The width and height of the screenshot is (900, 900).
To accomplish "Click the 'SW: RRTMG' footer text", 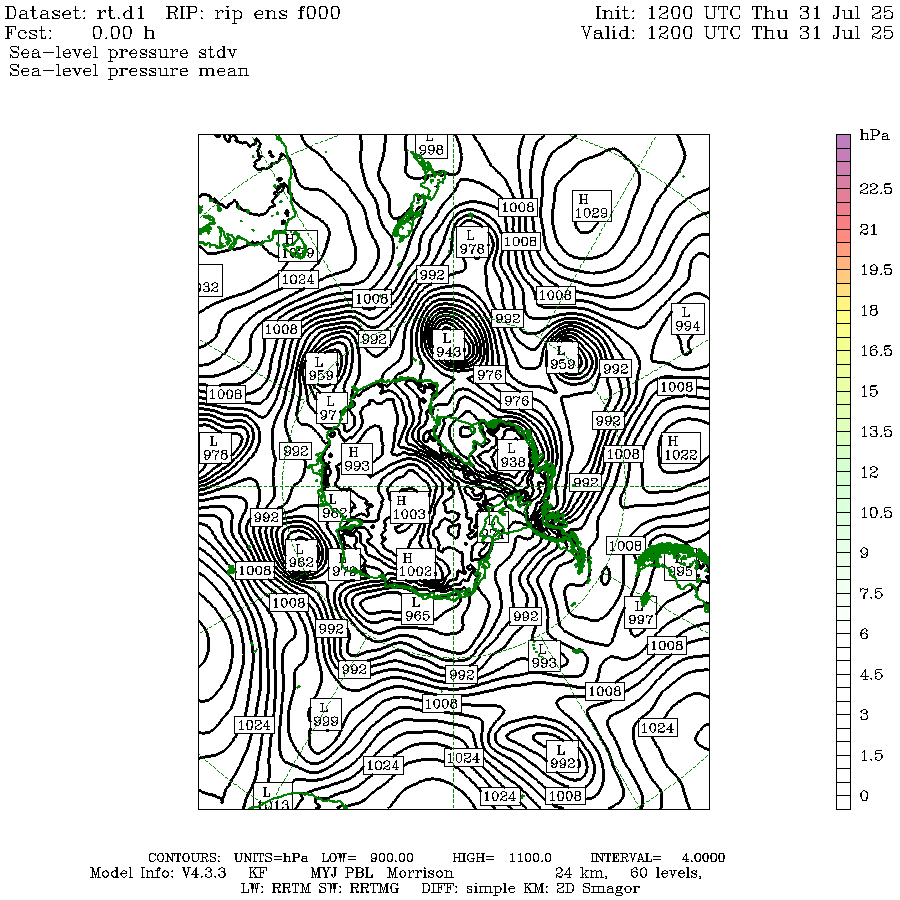I will (359, 889).
